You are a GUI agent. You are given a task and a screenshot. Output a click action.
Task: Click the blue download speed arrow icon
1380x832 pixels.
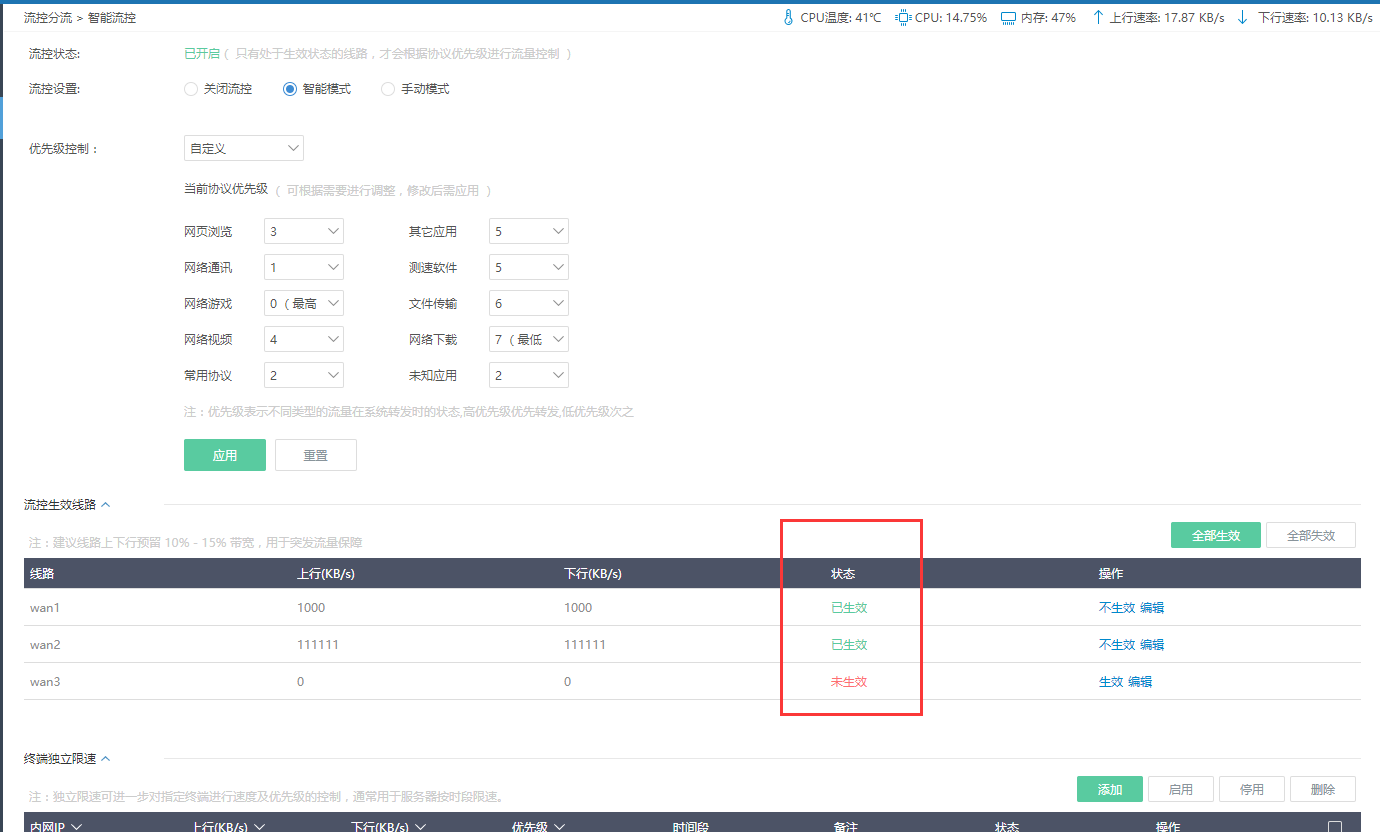click(1243, 16)
